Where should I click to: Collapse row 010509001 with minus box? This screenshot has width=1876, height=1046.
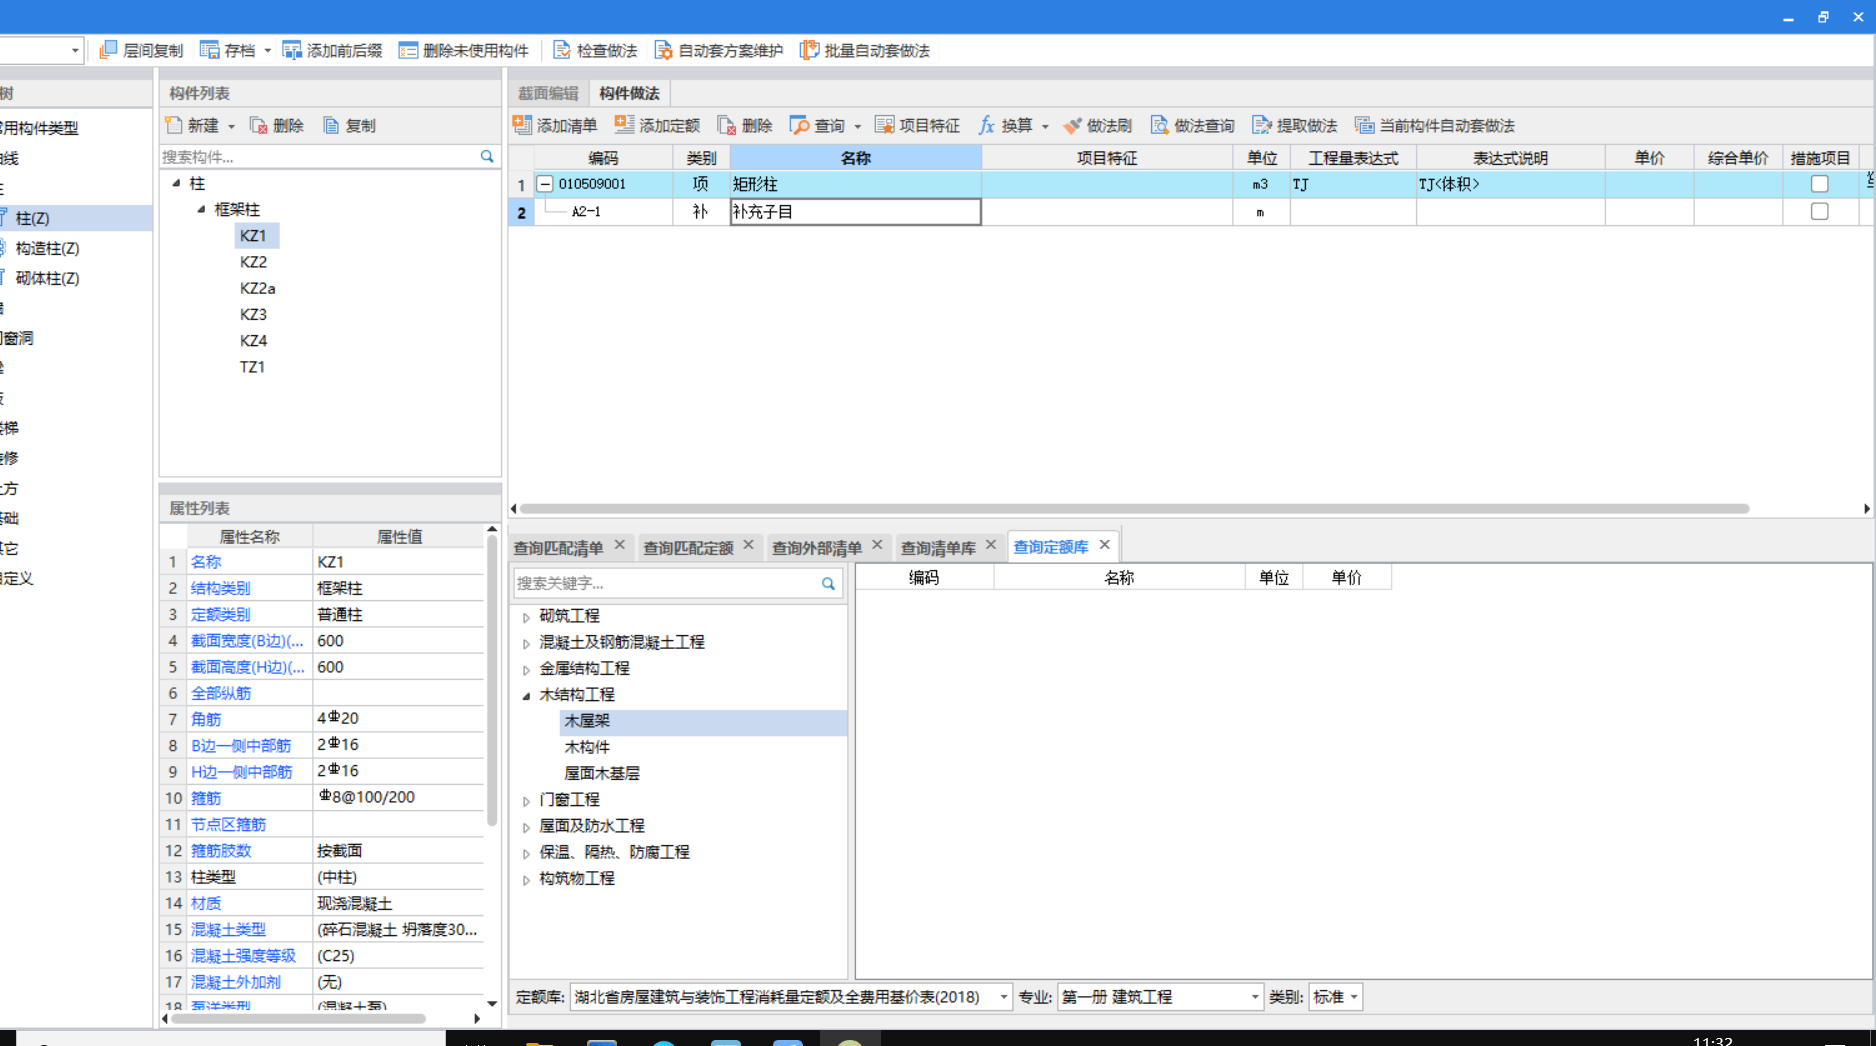[x=545, y=184]
